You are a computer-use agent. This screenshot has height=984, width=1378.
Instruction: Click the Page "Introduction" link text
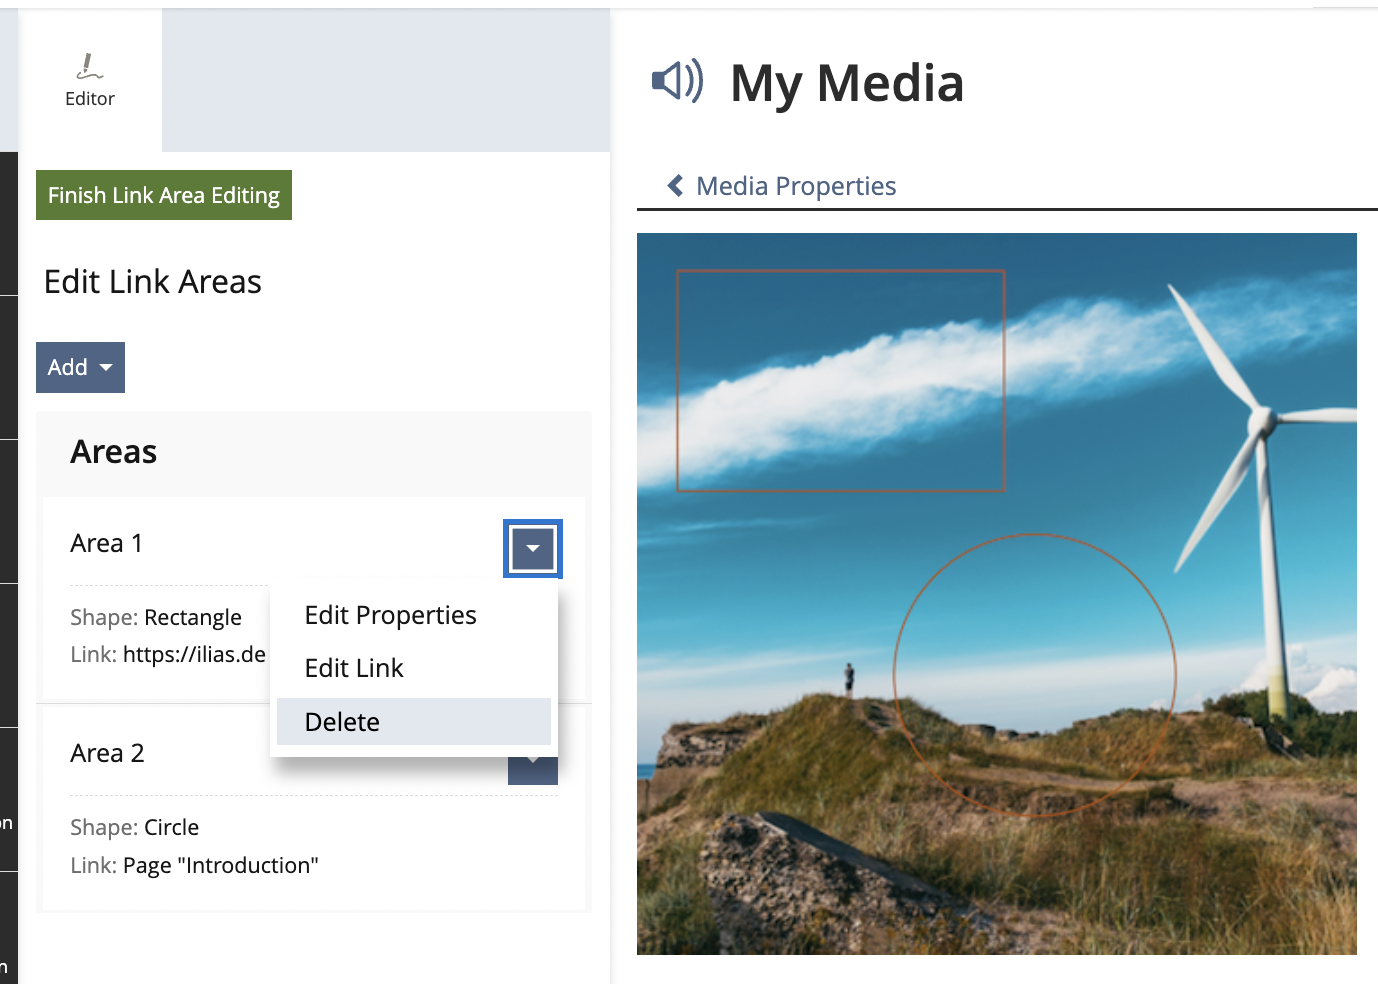[x=220, y=865]
